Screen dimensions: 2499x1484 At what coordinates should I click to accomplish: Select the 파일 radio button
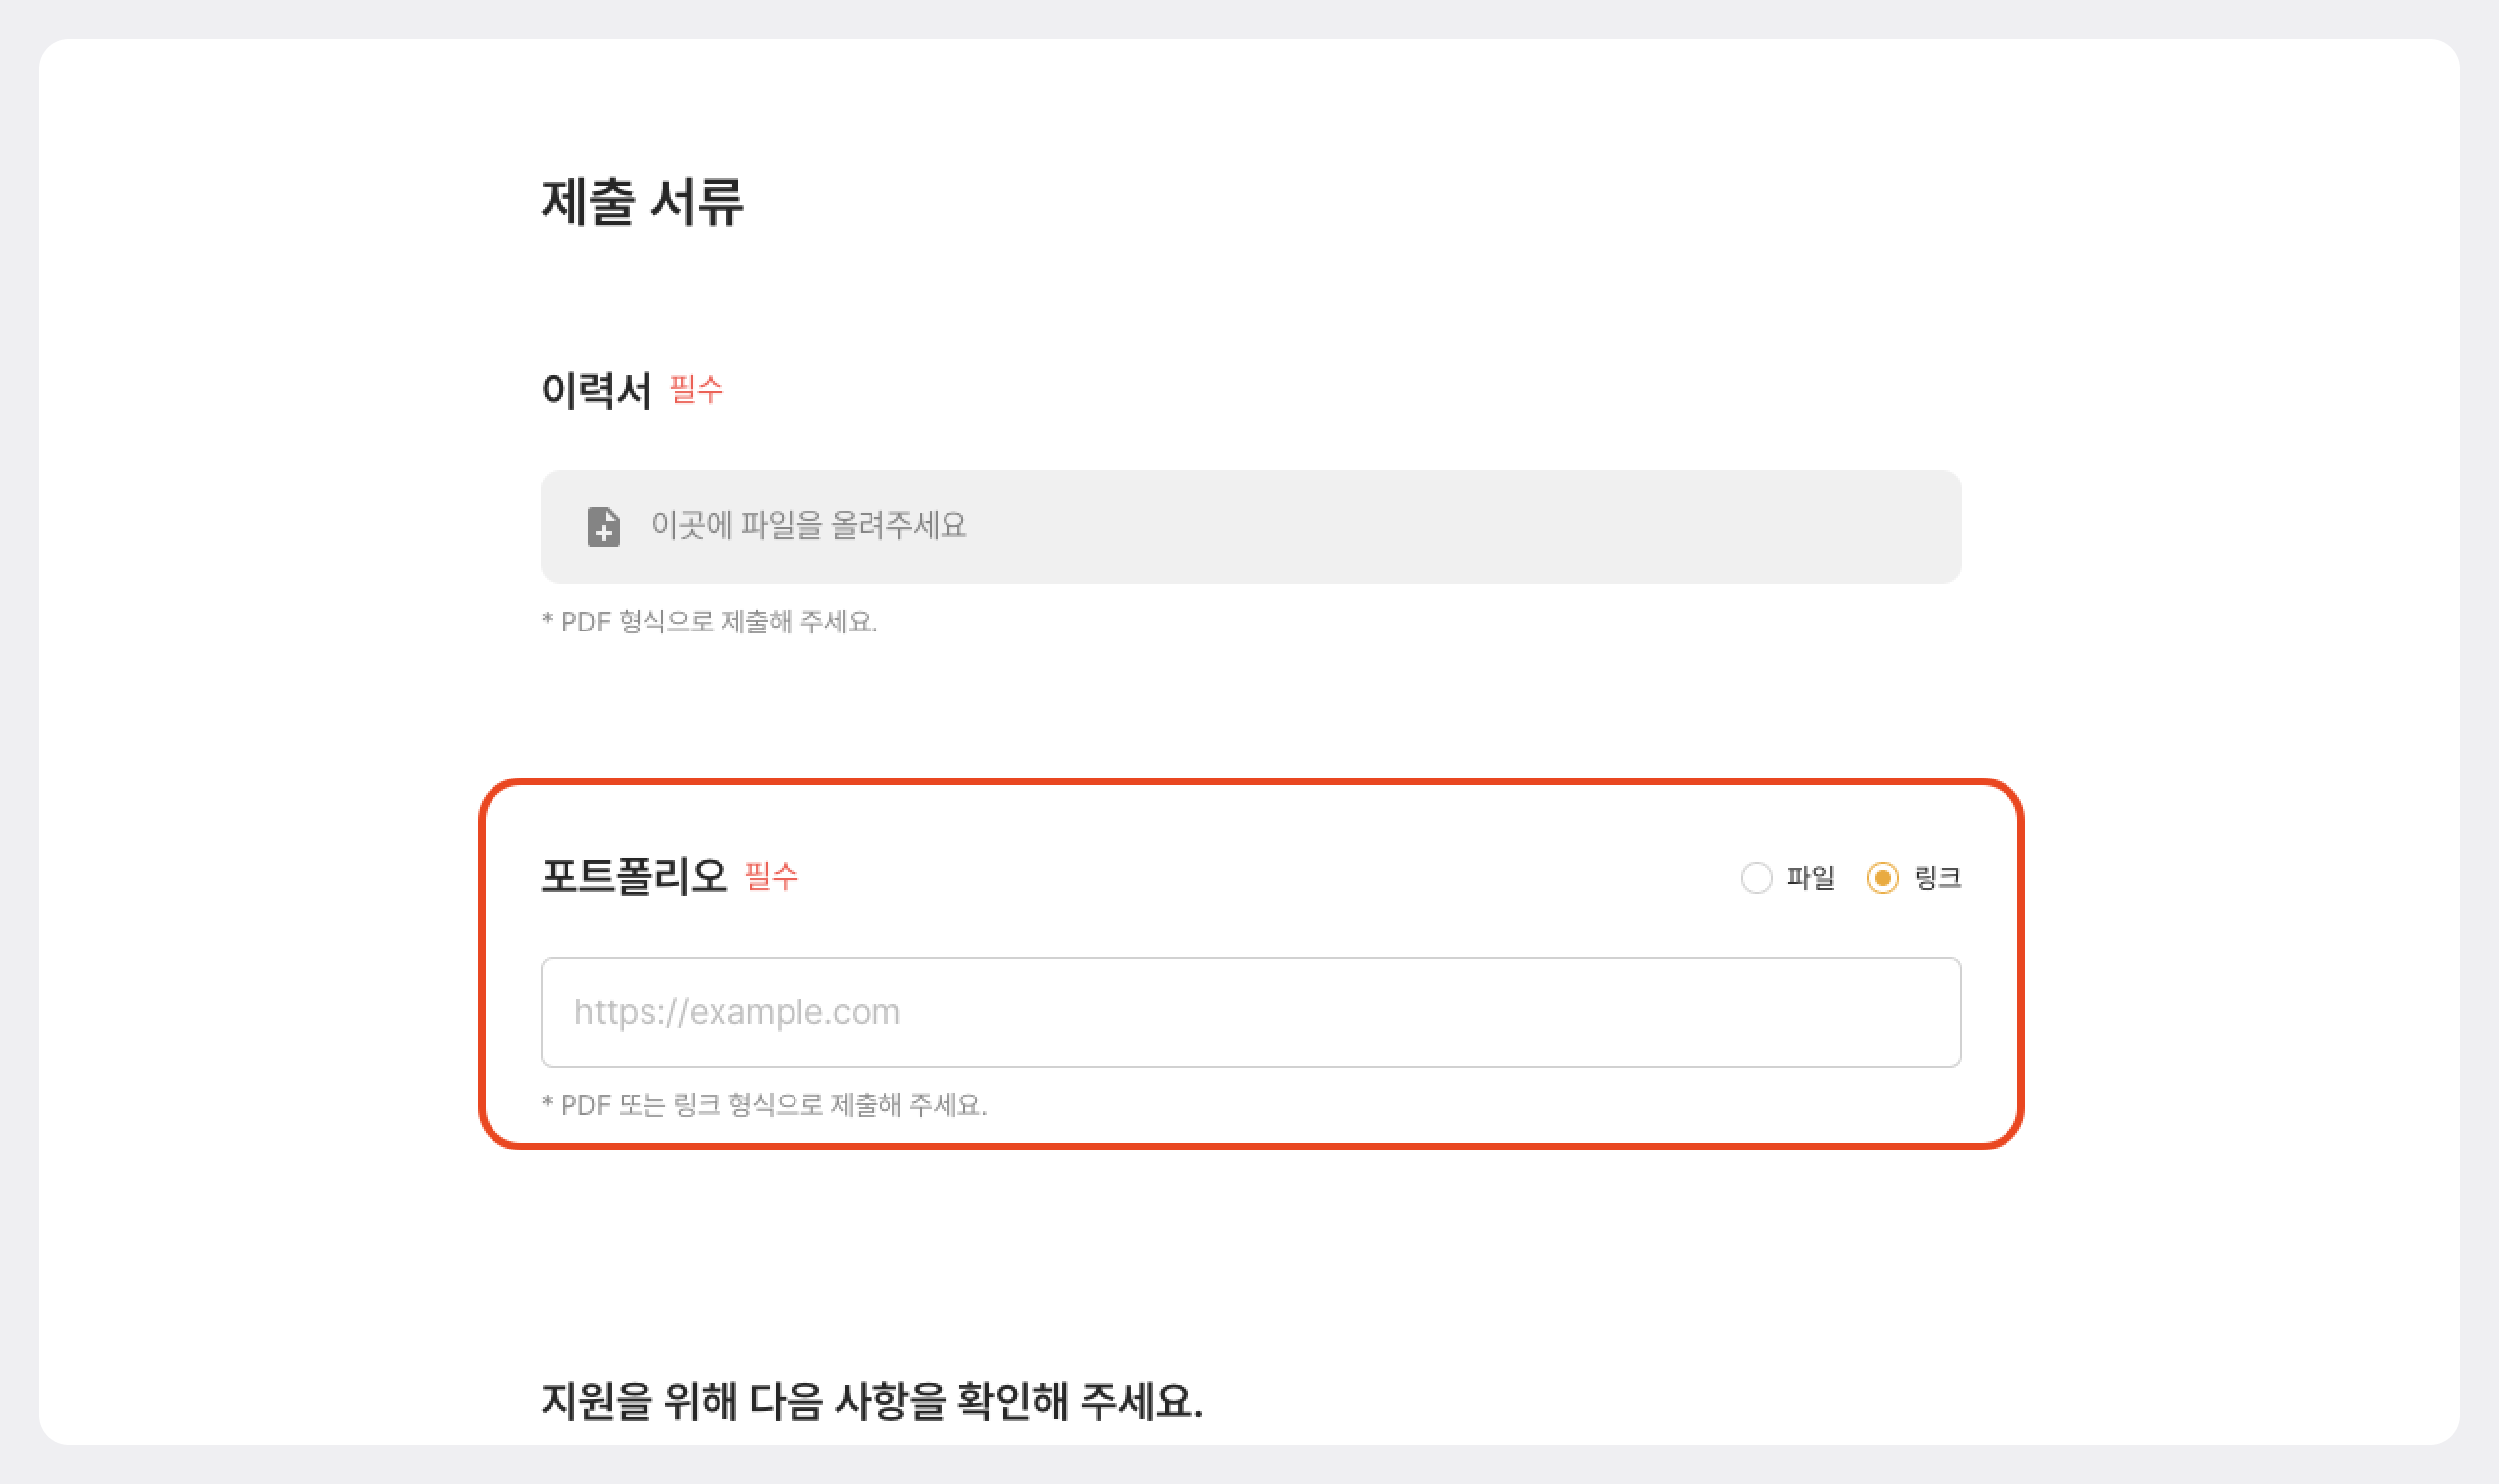click(x=1756, y=878)
